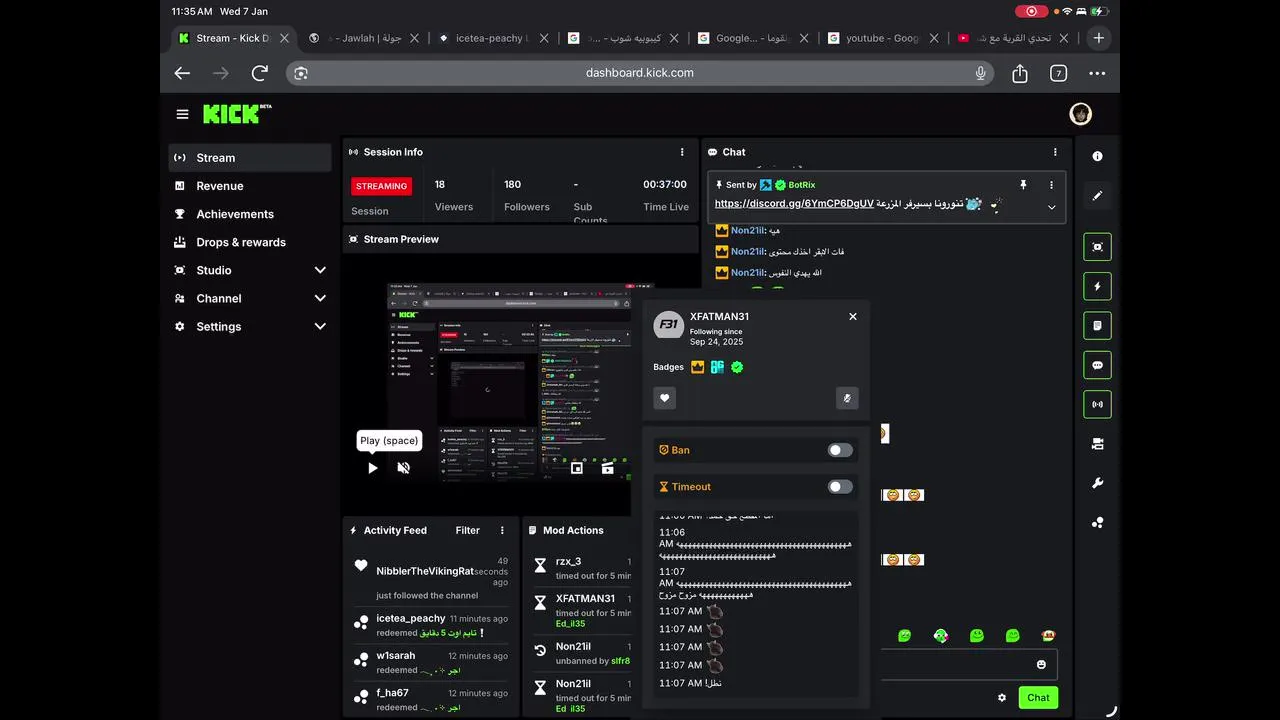Image resolution: width=1280 pixels, height=720 pixels.
Task: Toggle the Chat widget bubble icon
Action: (1097, 365)
